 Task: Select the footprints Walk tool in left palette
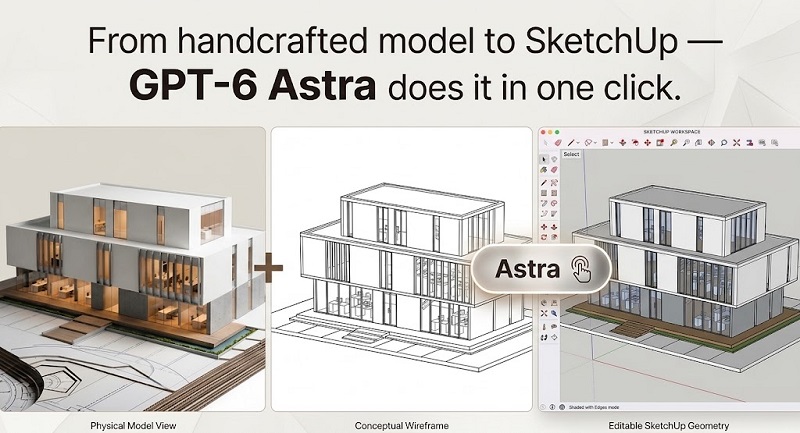click(x=544, y=337)
